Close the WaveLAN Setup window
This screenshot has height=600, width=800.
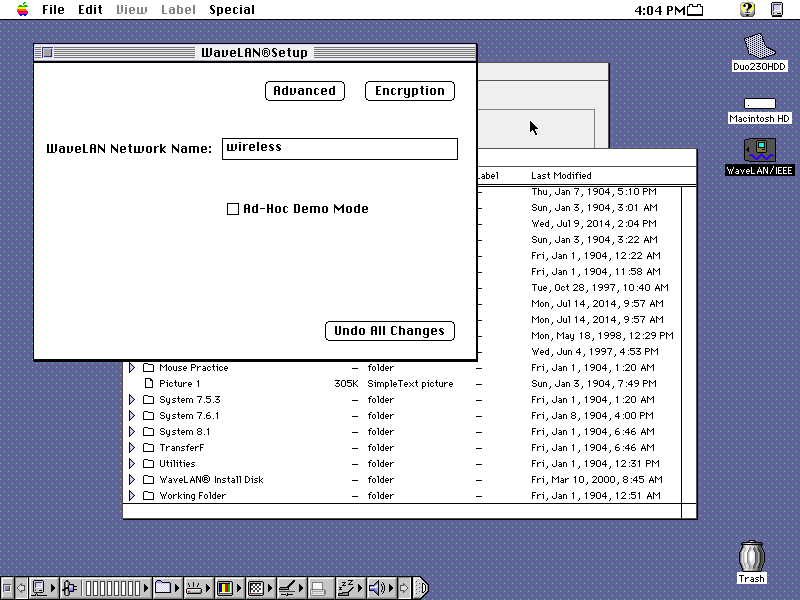pyautogui.click(x=47, y=52)
